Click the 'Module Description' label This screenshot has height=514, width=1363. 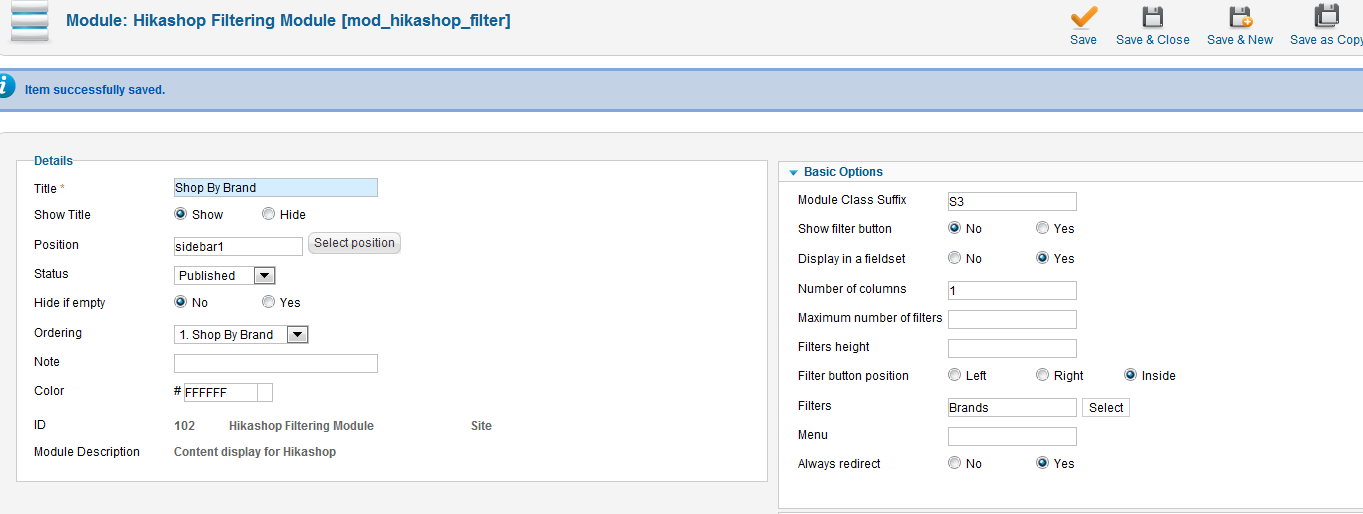coord(87,451)
